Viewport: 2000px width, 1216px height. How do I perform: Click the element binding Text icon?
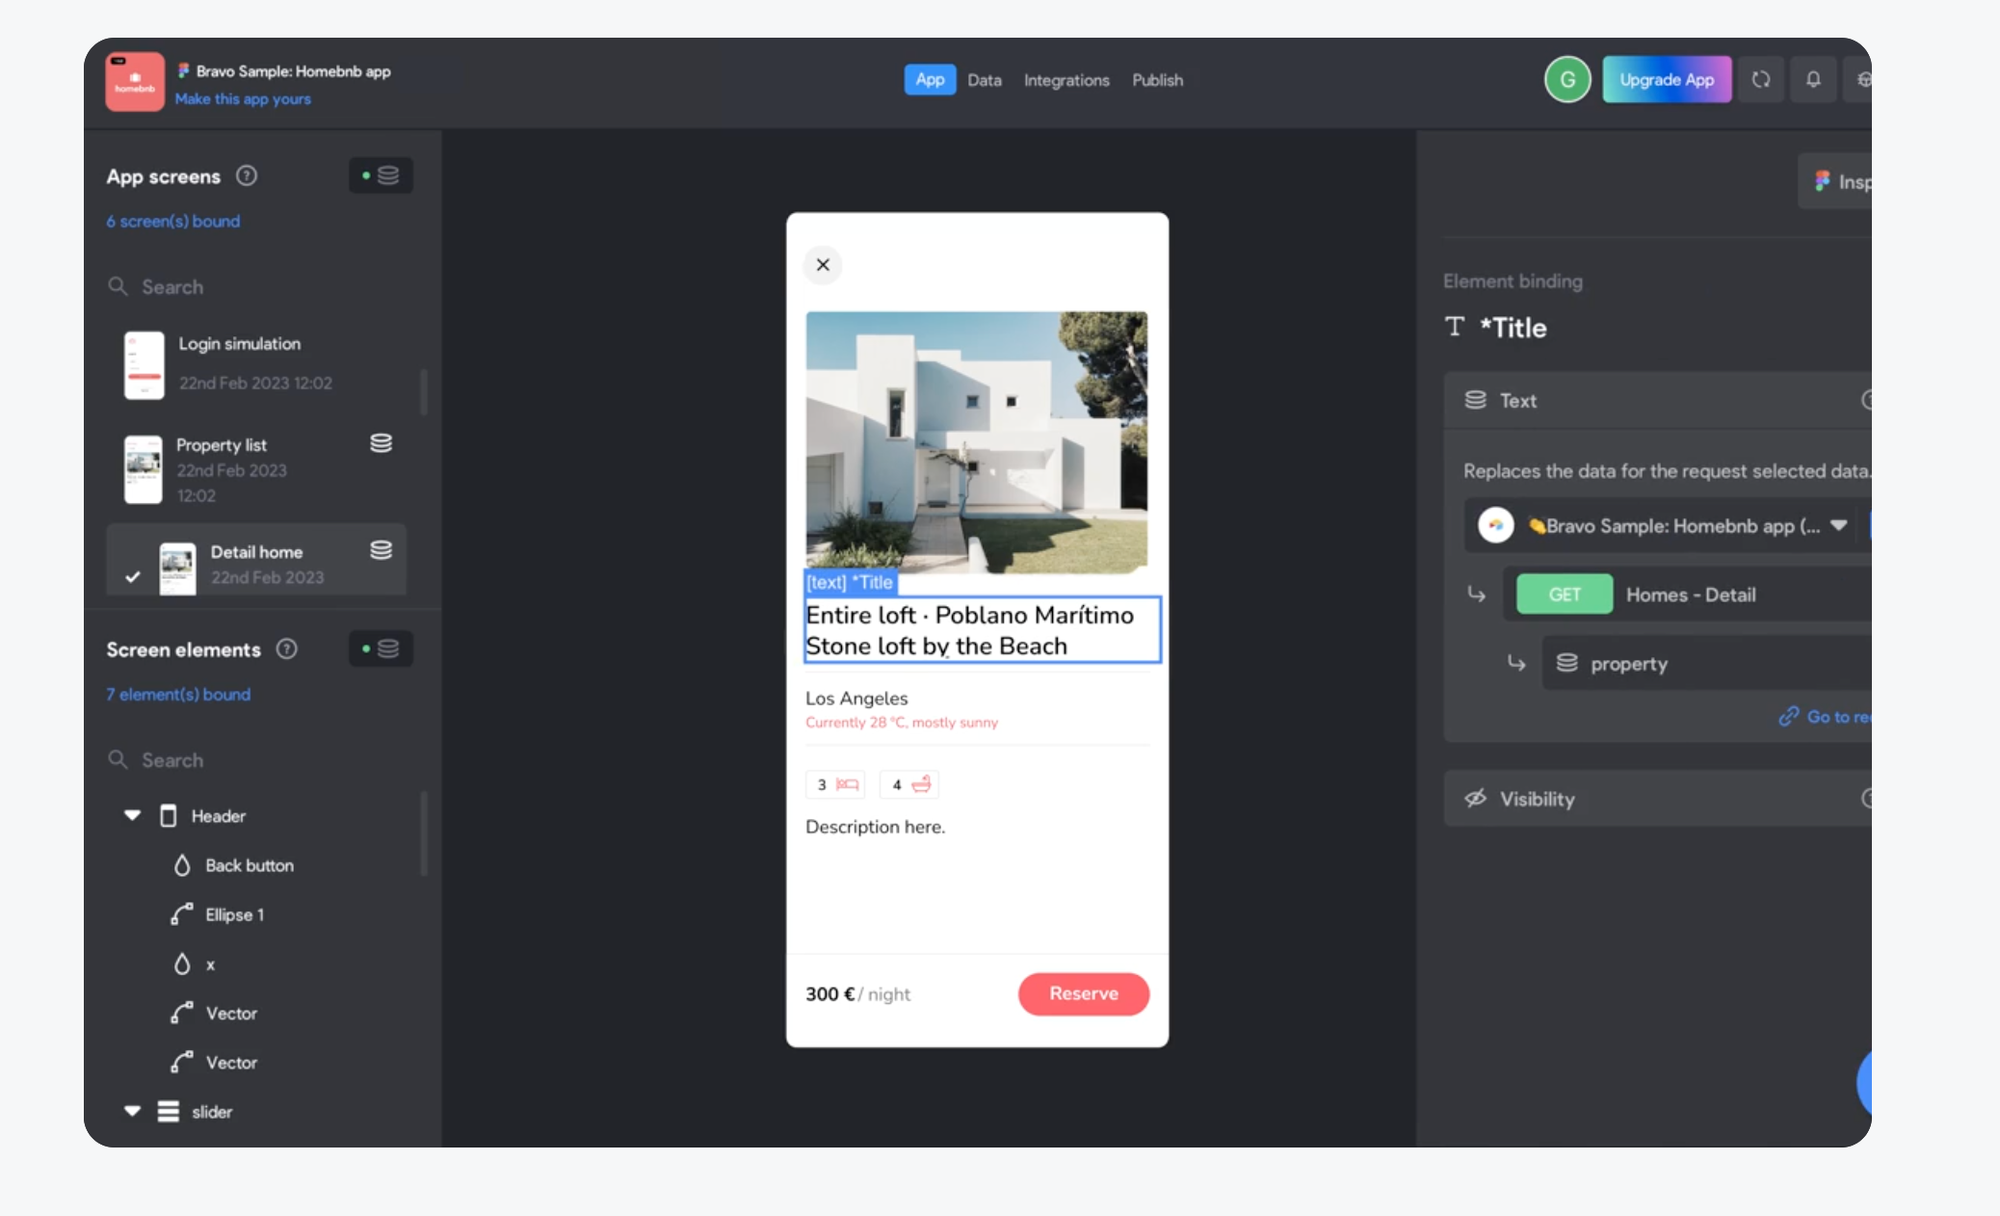pos(1476,399)
